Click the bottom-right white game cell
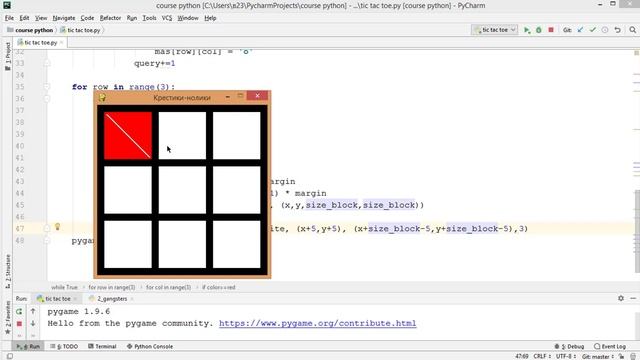The image size is (640, 360). point(236,244)
